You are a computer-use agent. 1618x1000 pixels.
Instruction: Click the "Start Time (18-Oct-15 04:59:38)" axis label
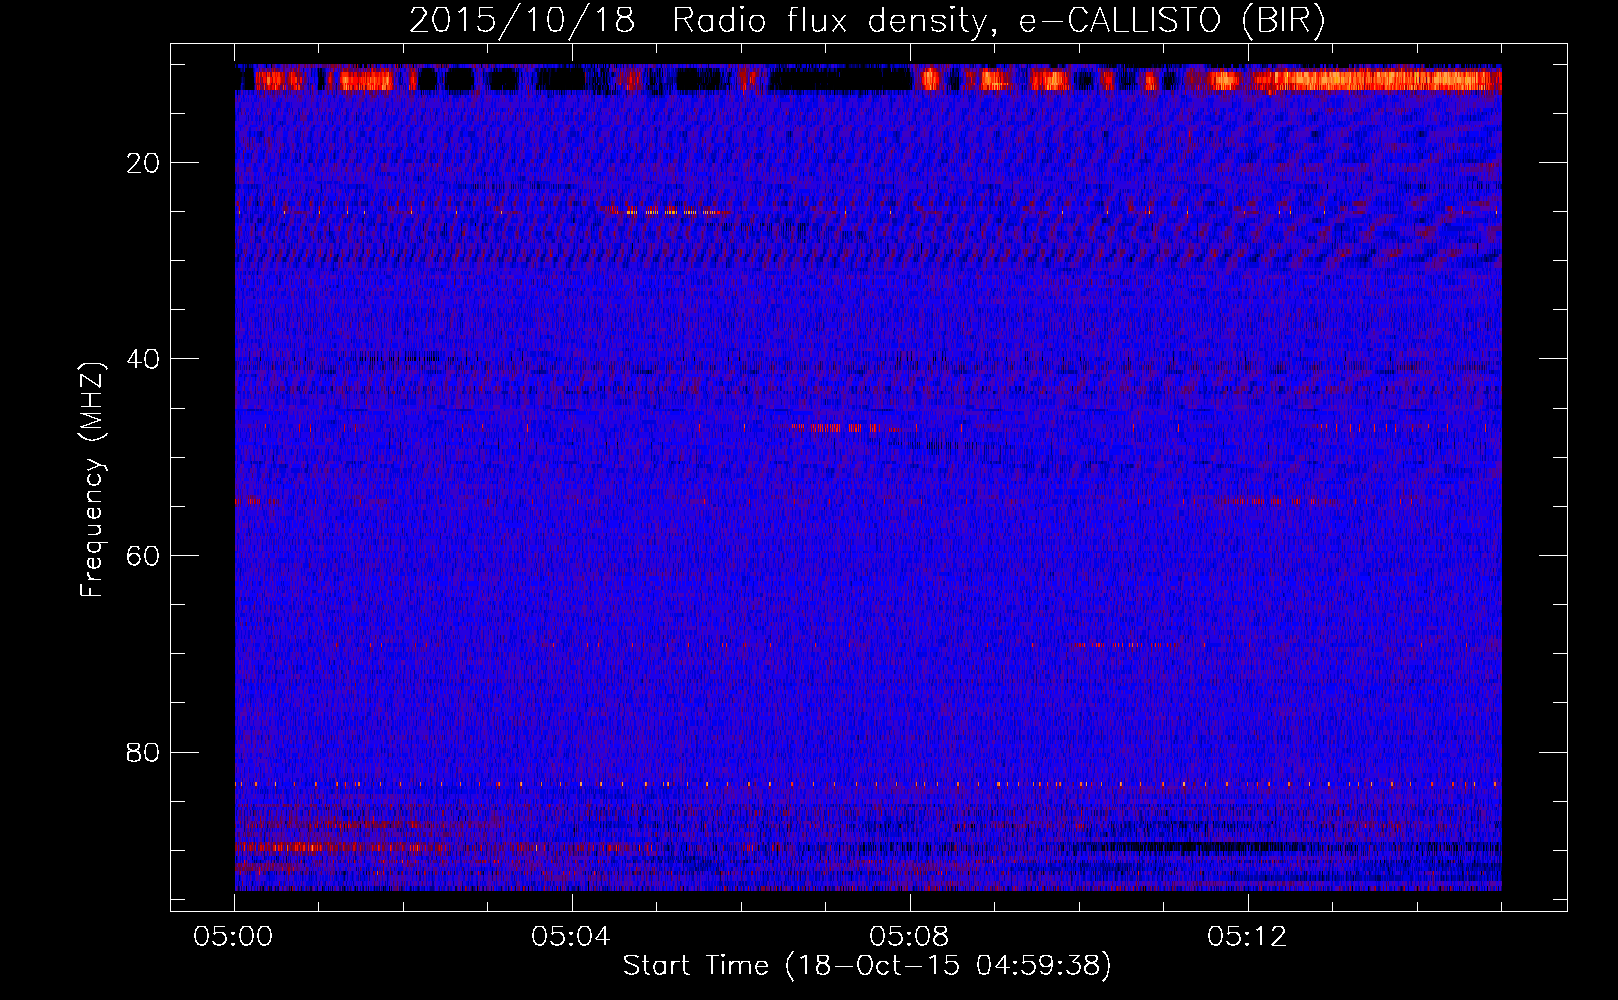coord(867,966)
